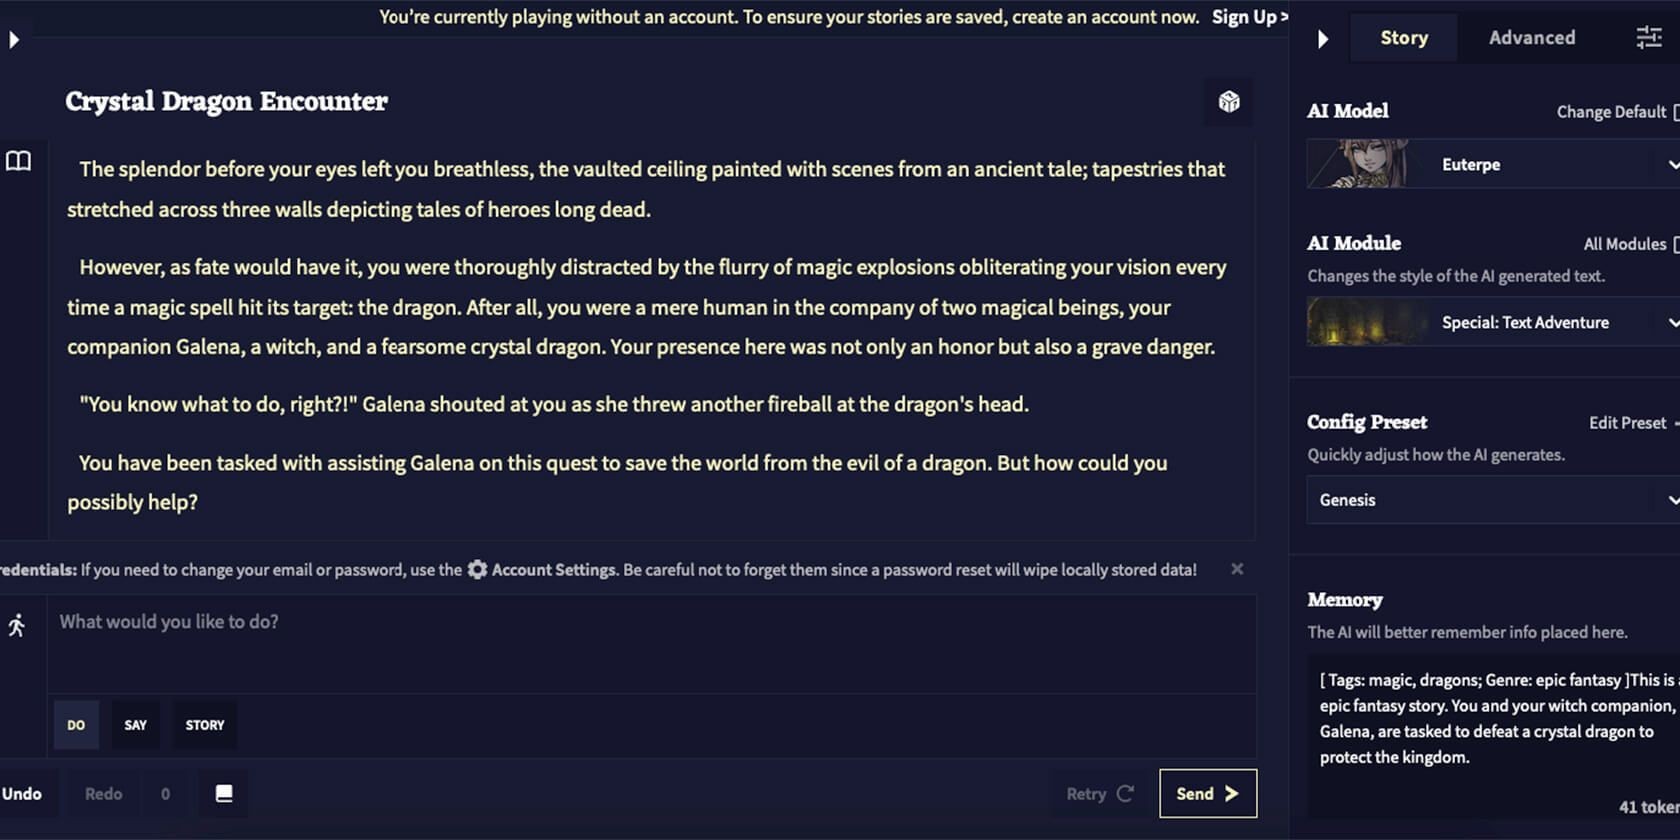Dismiss the credentials notice banner
Screen dimensions: 1680x840
[x=1237, y=569]
